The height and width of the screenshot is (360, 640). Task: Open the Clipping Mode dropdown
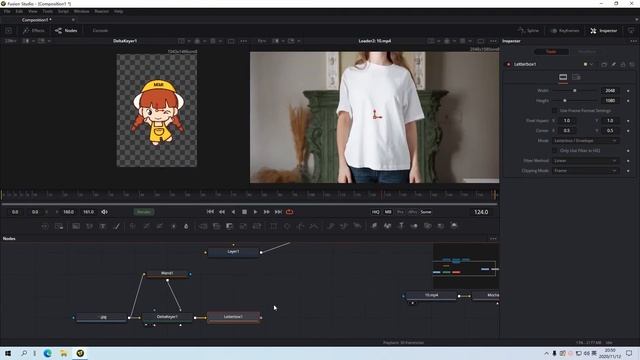pos(586,171)
